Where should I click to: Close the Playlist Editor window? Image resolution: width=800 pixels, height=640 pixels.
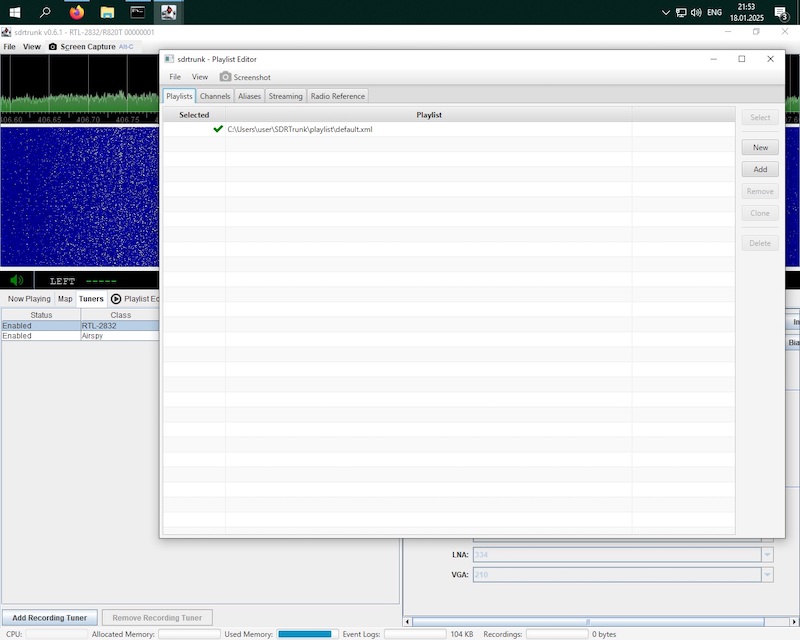pyautogui.click(x=770, y=59)
